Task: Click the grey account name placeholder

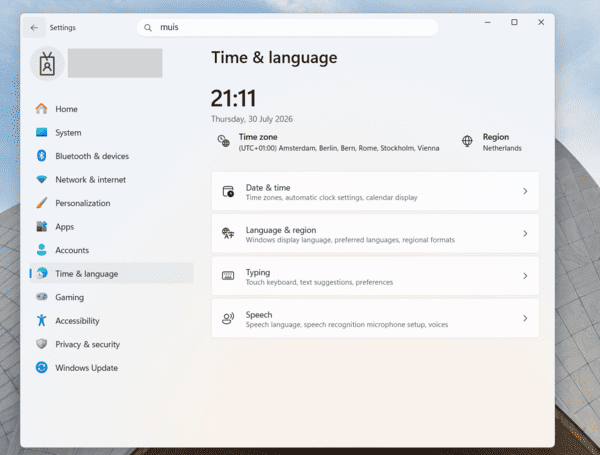Action: (115, 63)
